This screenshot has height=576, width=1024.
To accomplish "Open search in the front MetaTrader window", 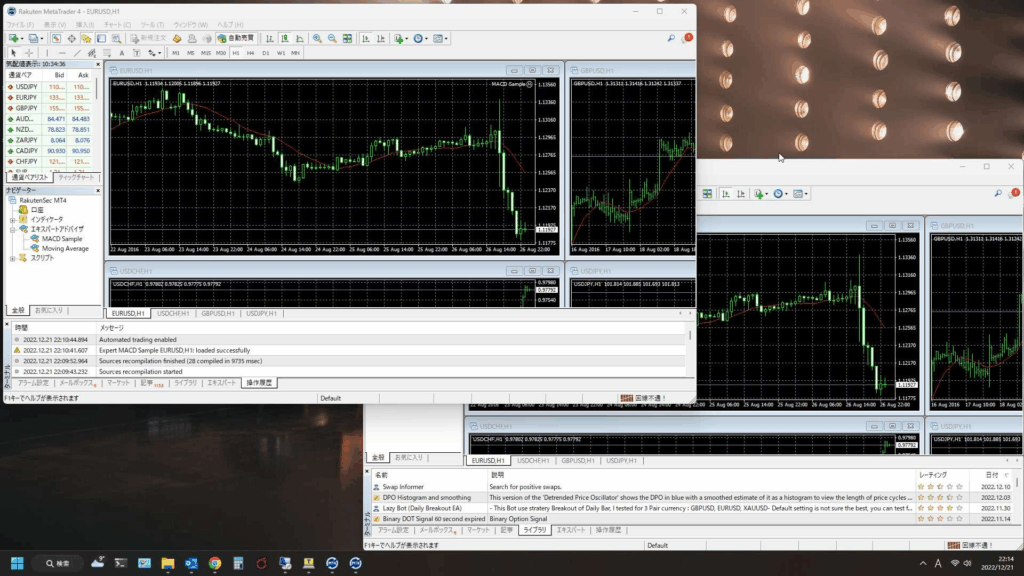I will (x=671, y=39).
